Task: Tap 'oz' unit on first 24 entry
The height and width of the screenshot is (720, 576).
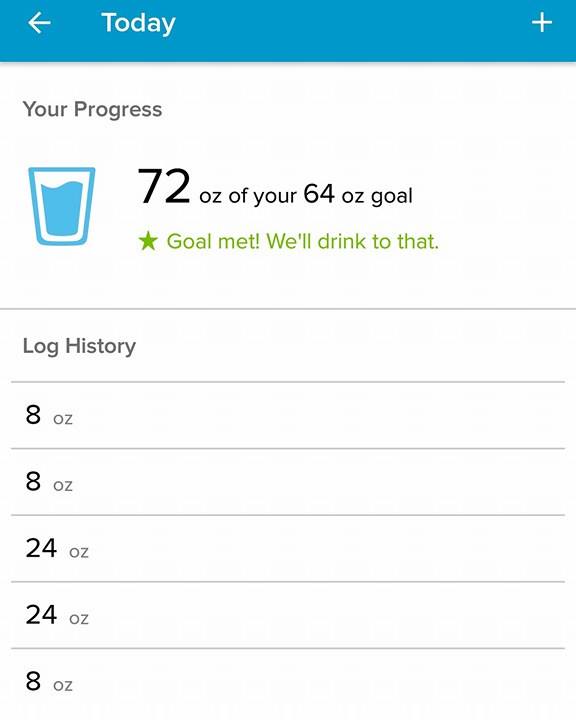Action: point(79,552)
